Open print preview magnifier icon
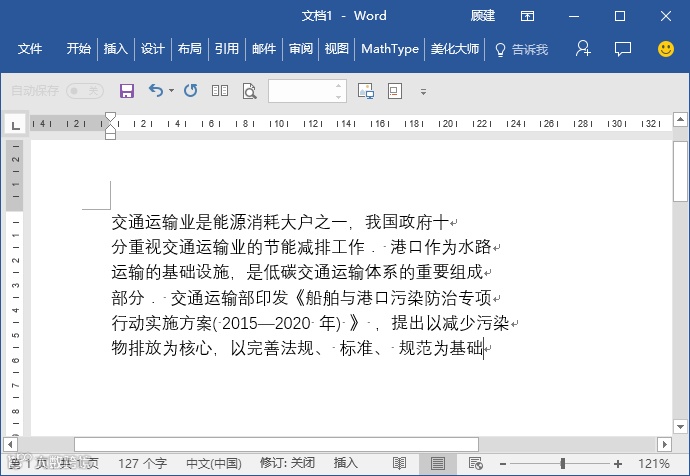 (250, 91)
